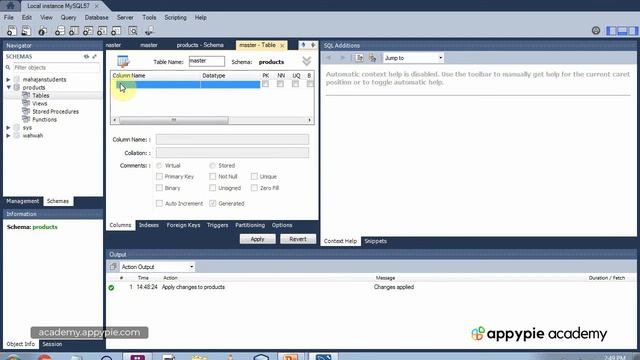Toggle the left sidebar panel visibility icon

(x=611, y=31)
